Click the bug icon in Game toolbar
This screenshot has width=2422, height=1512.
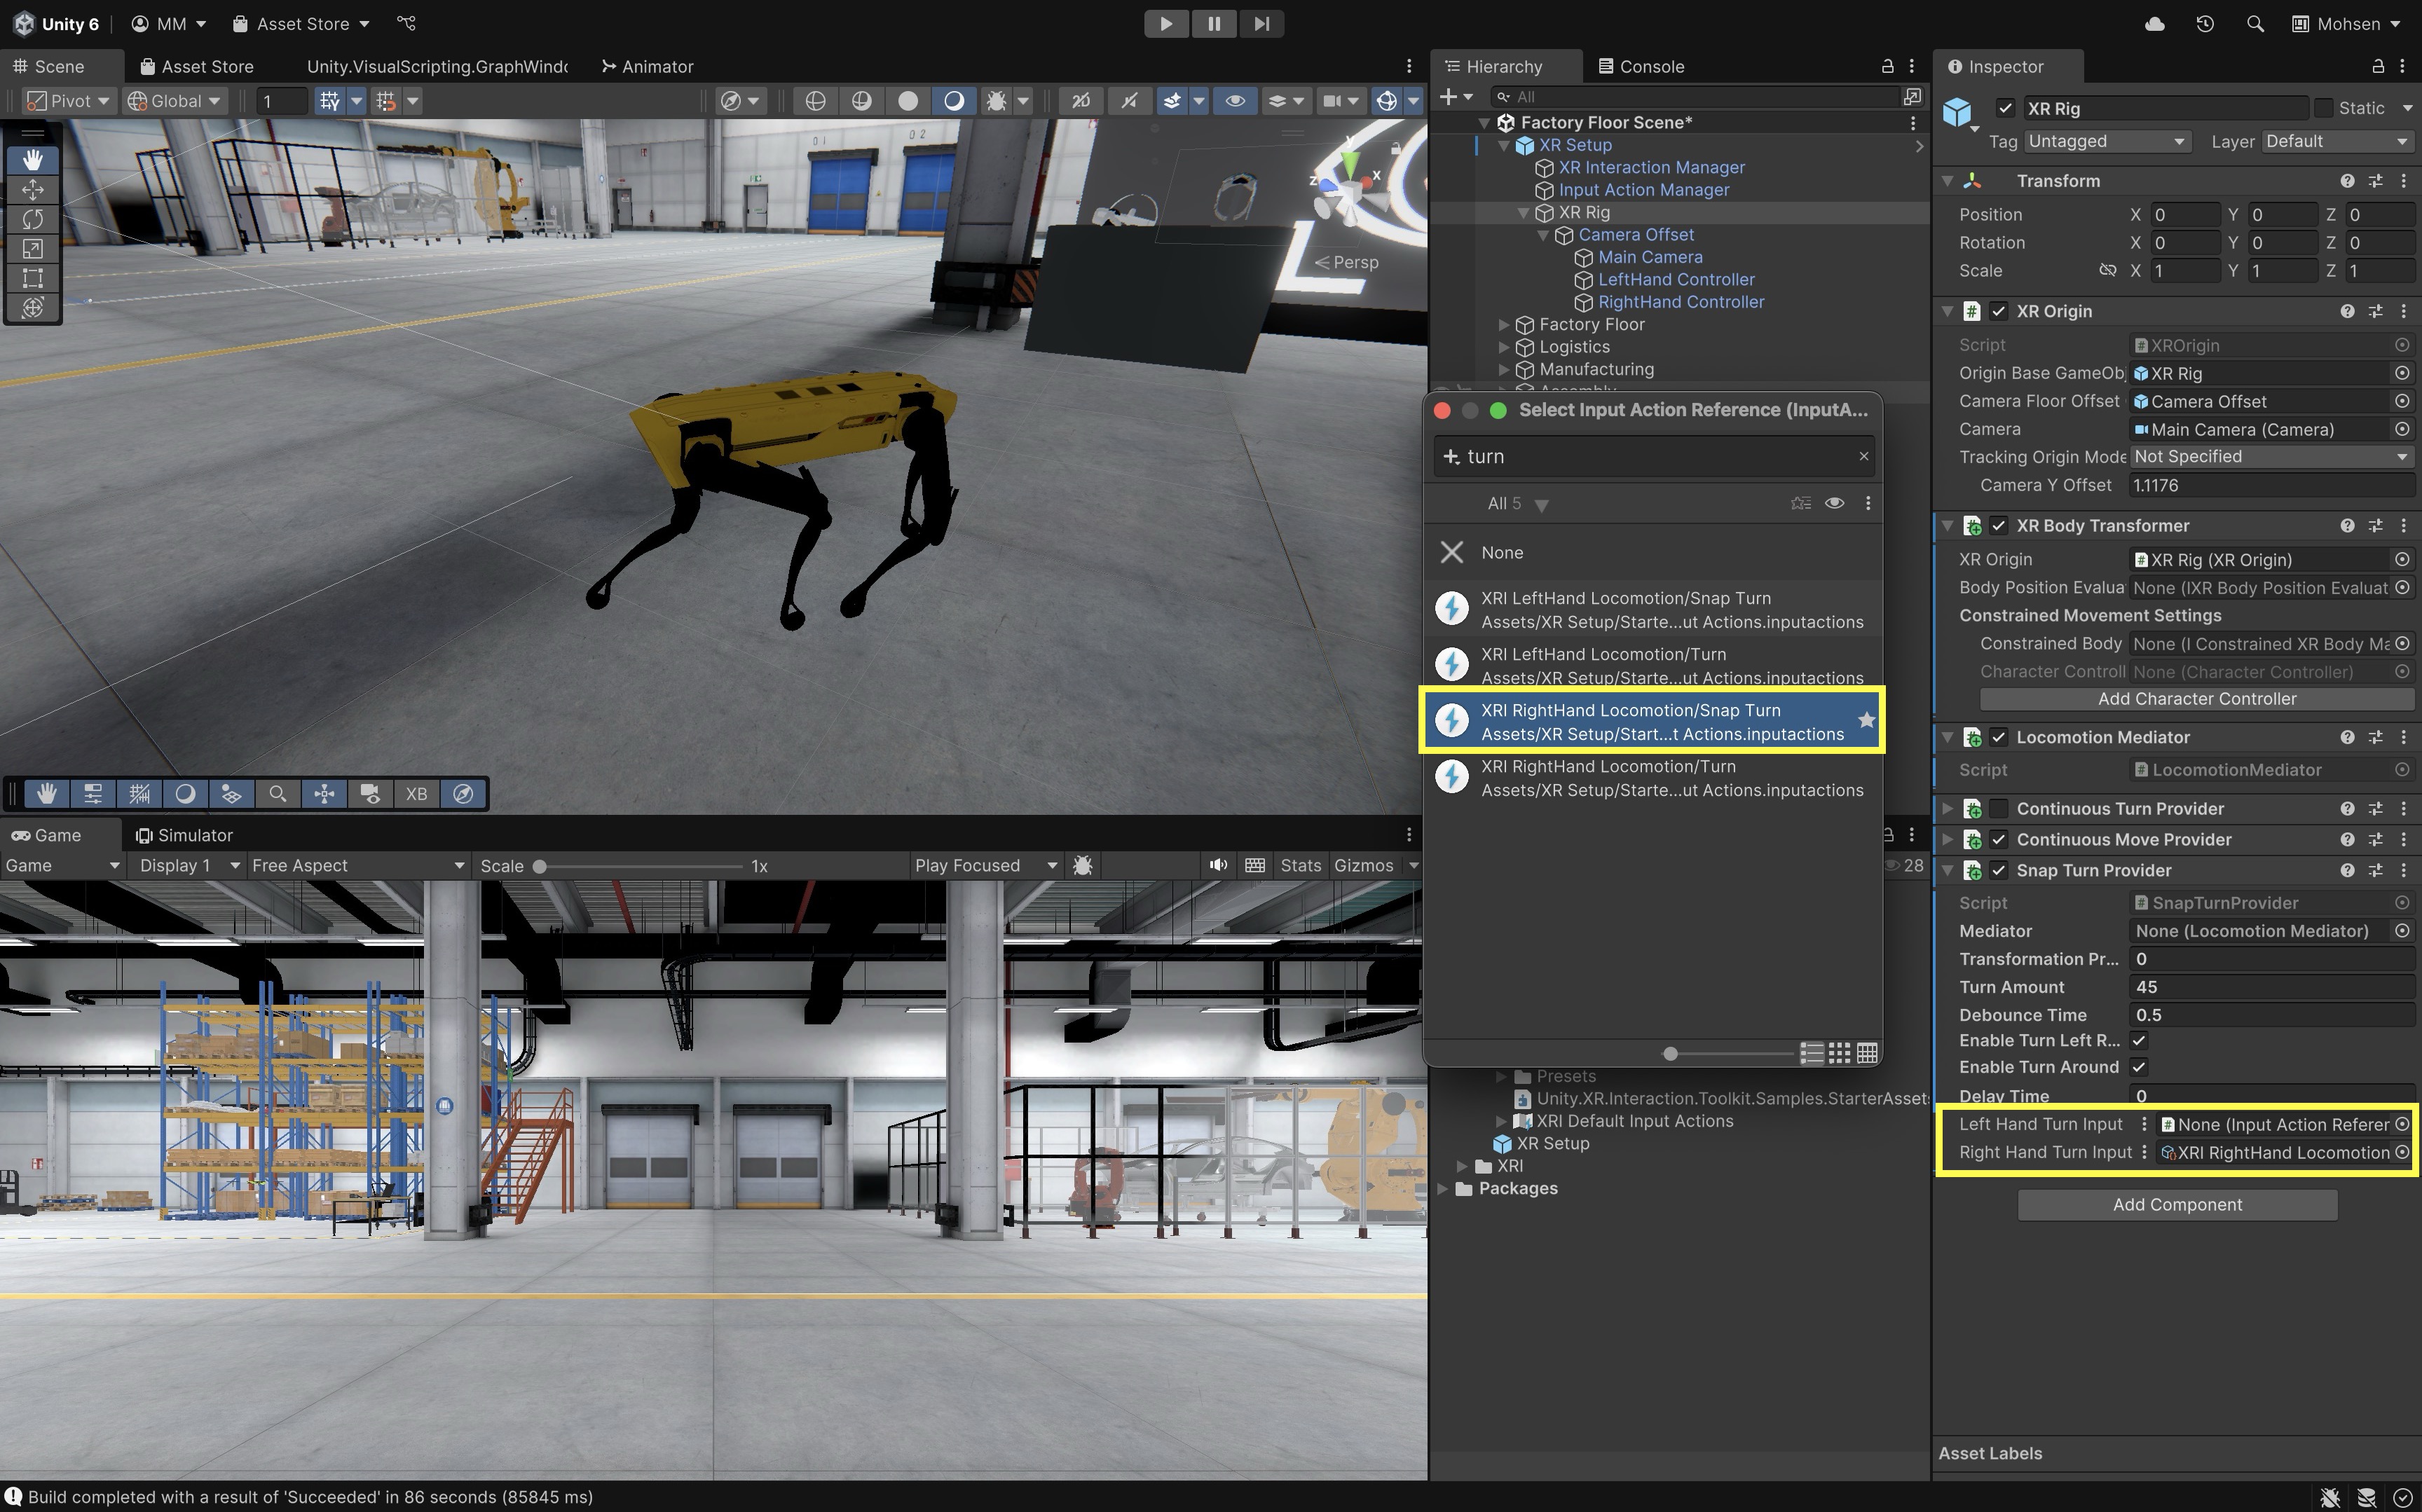click(1082, 865)
